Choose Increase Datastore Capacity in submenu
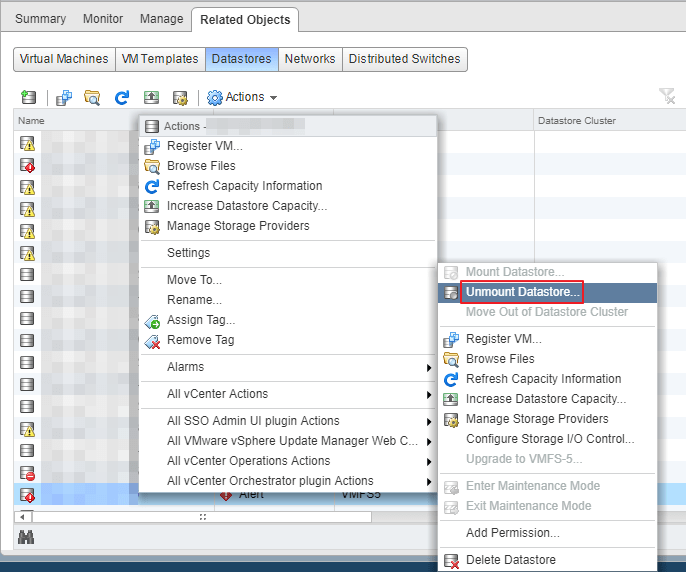The height and width of the screenshot is (572, 686). click(x=547, y=399)
